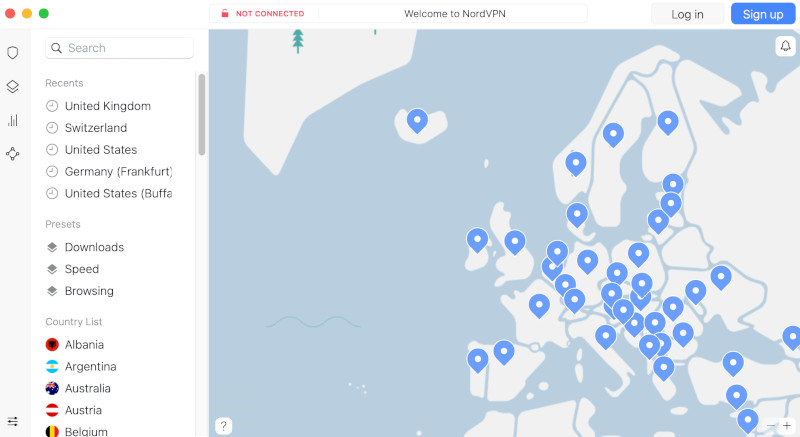800x437 pixels.
Task: Click the NOT CONNECTED status label
Action: pyautogui.click(x=270, y=14)
